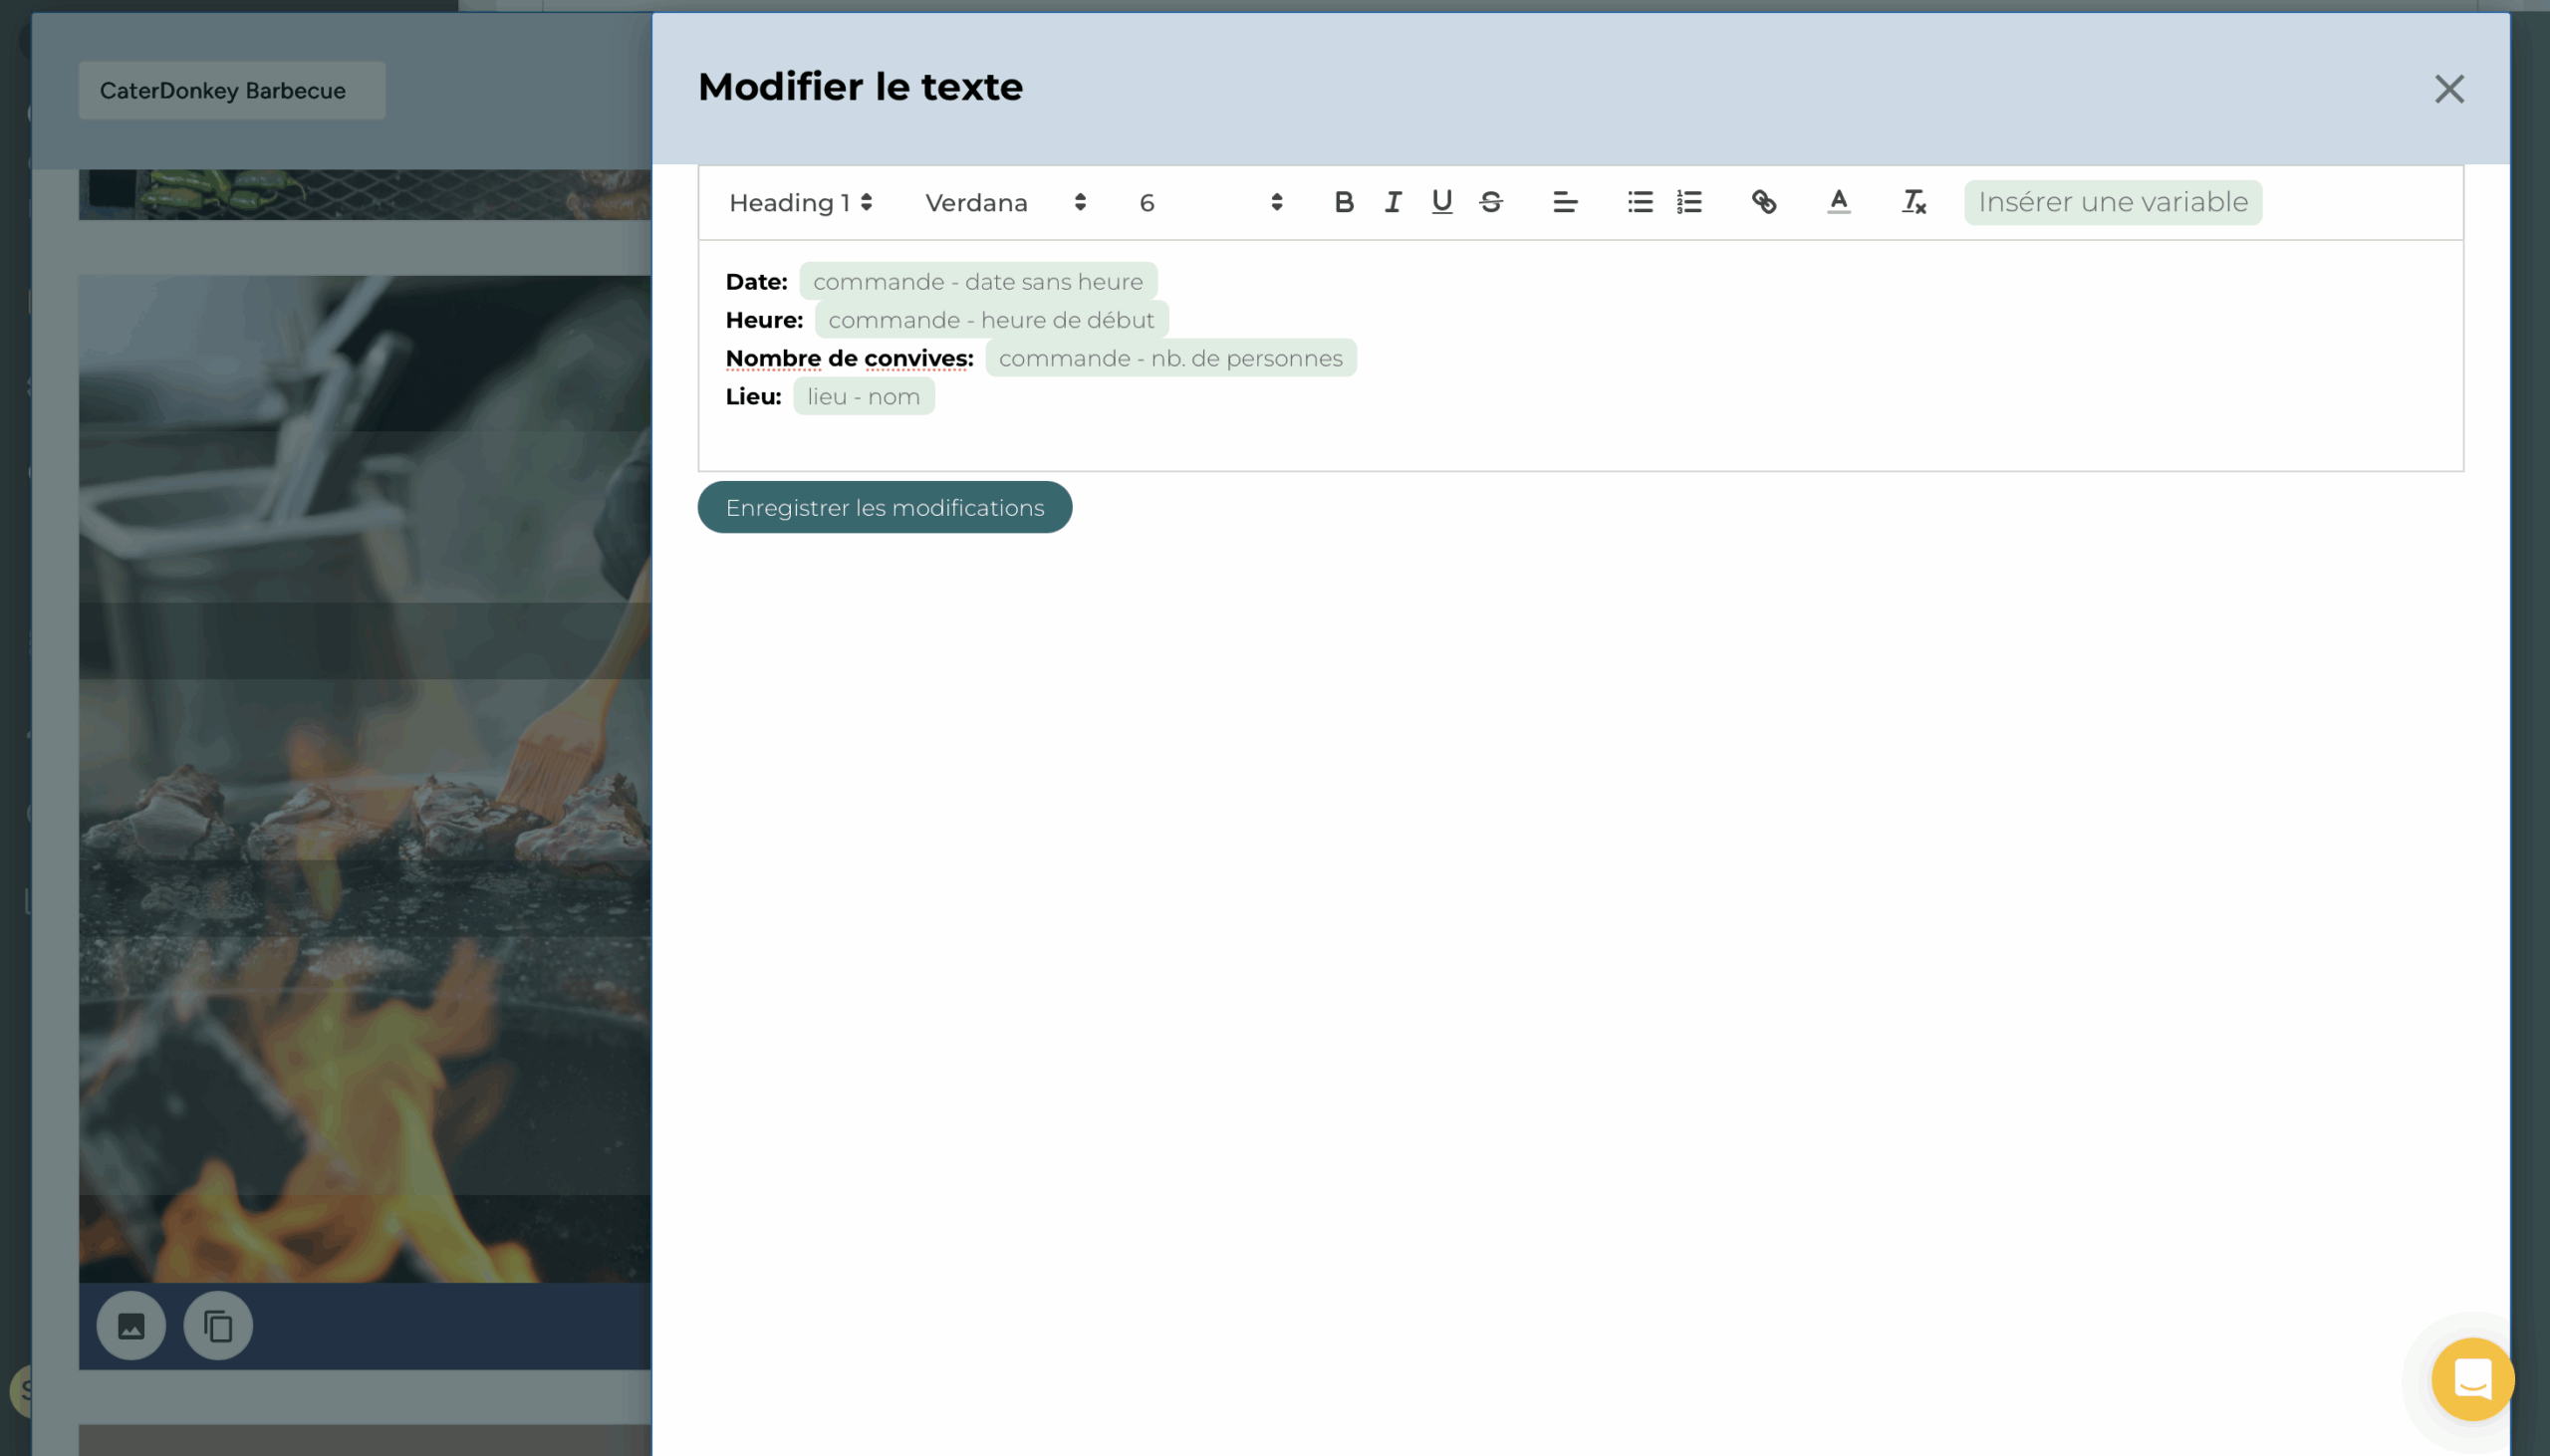Expand the Verdana font dropdown
Image resolution: width=2550 pixels, height=1456 pixels.
pyautogui.click(x=1005, y=203)
